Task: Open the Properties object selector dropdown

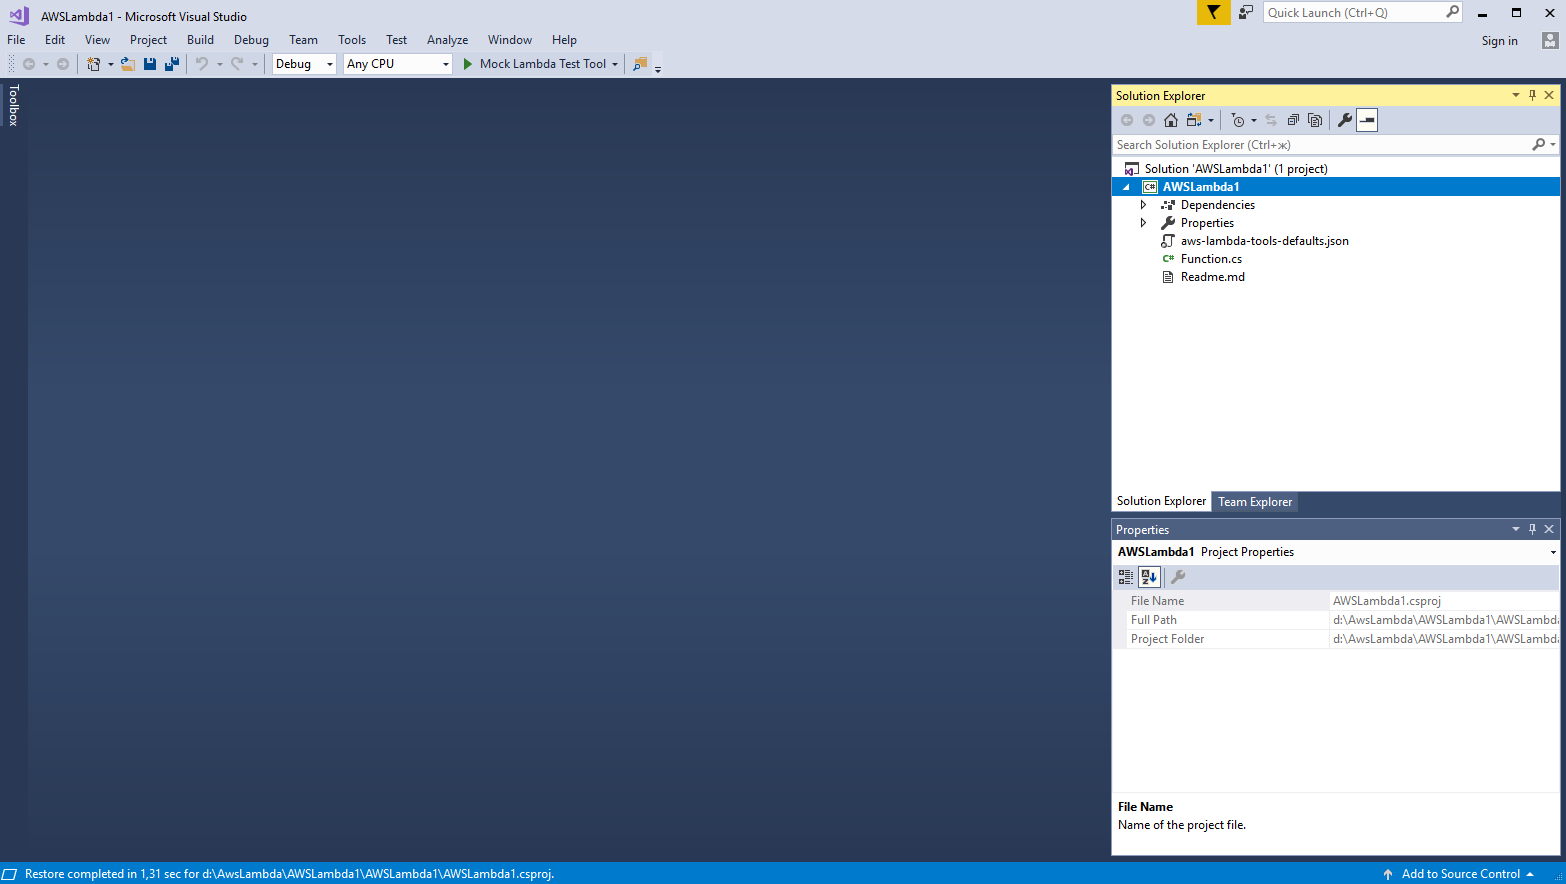Action: [x=1553, y=552]
